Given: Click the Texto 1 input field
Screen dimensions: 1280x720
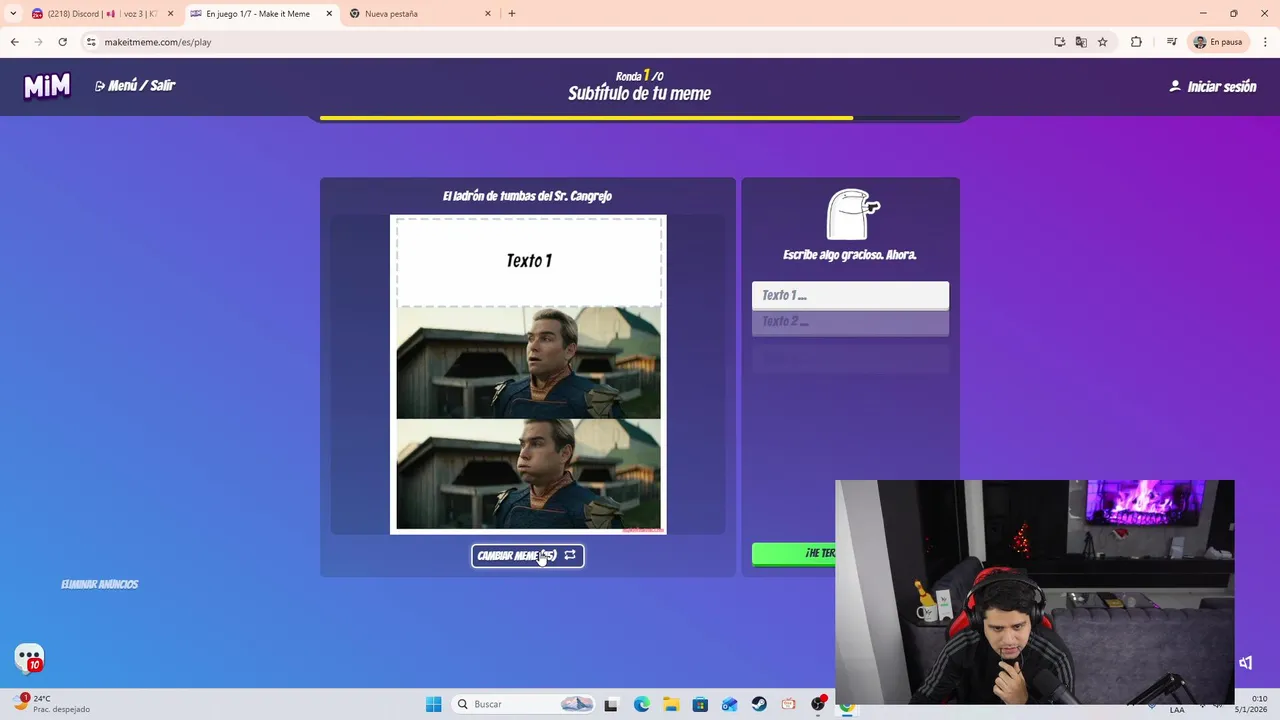Looking at the screenshot, I should pyautogui.click(x=850, y=295).
